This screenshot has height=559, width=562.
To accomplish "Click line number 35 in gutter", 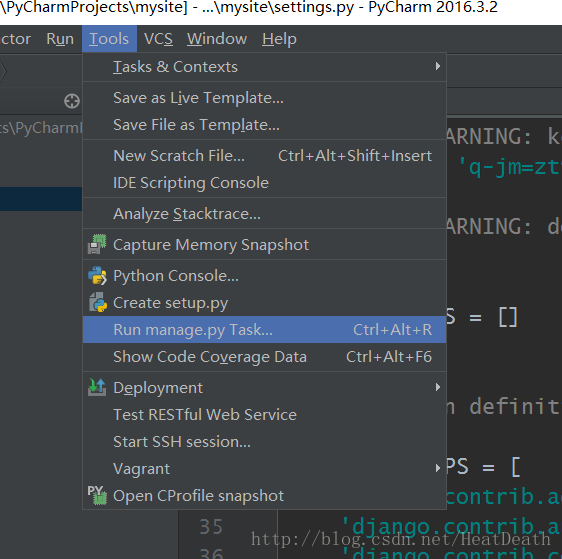I will [211, 527].
